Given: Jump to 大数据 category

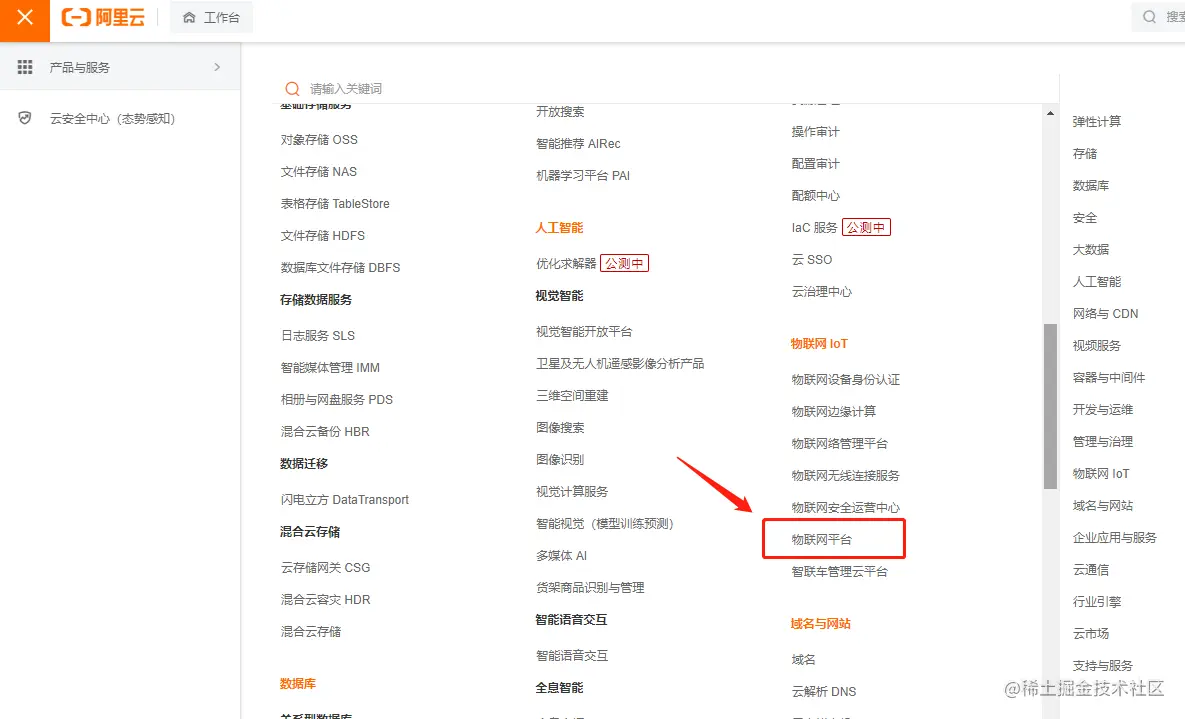Looking at the screenshot, I should tap(1091, 249).
